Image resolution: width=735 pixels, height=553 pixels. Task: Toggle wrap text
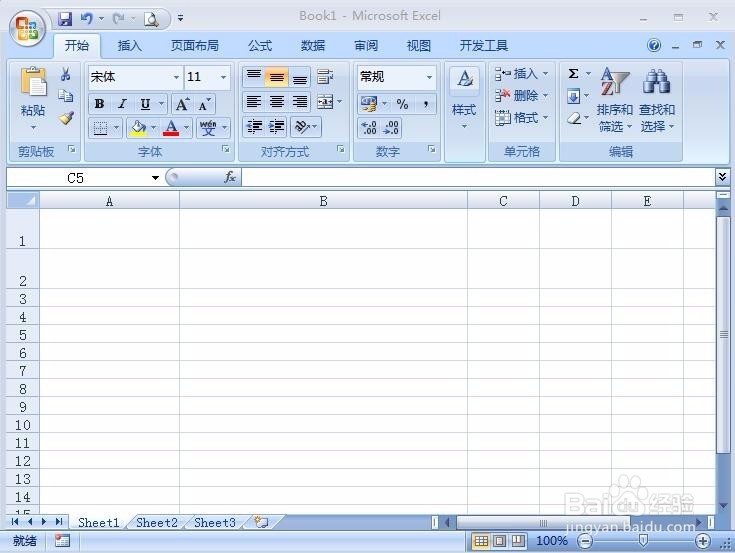(325, 77)
